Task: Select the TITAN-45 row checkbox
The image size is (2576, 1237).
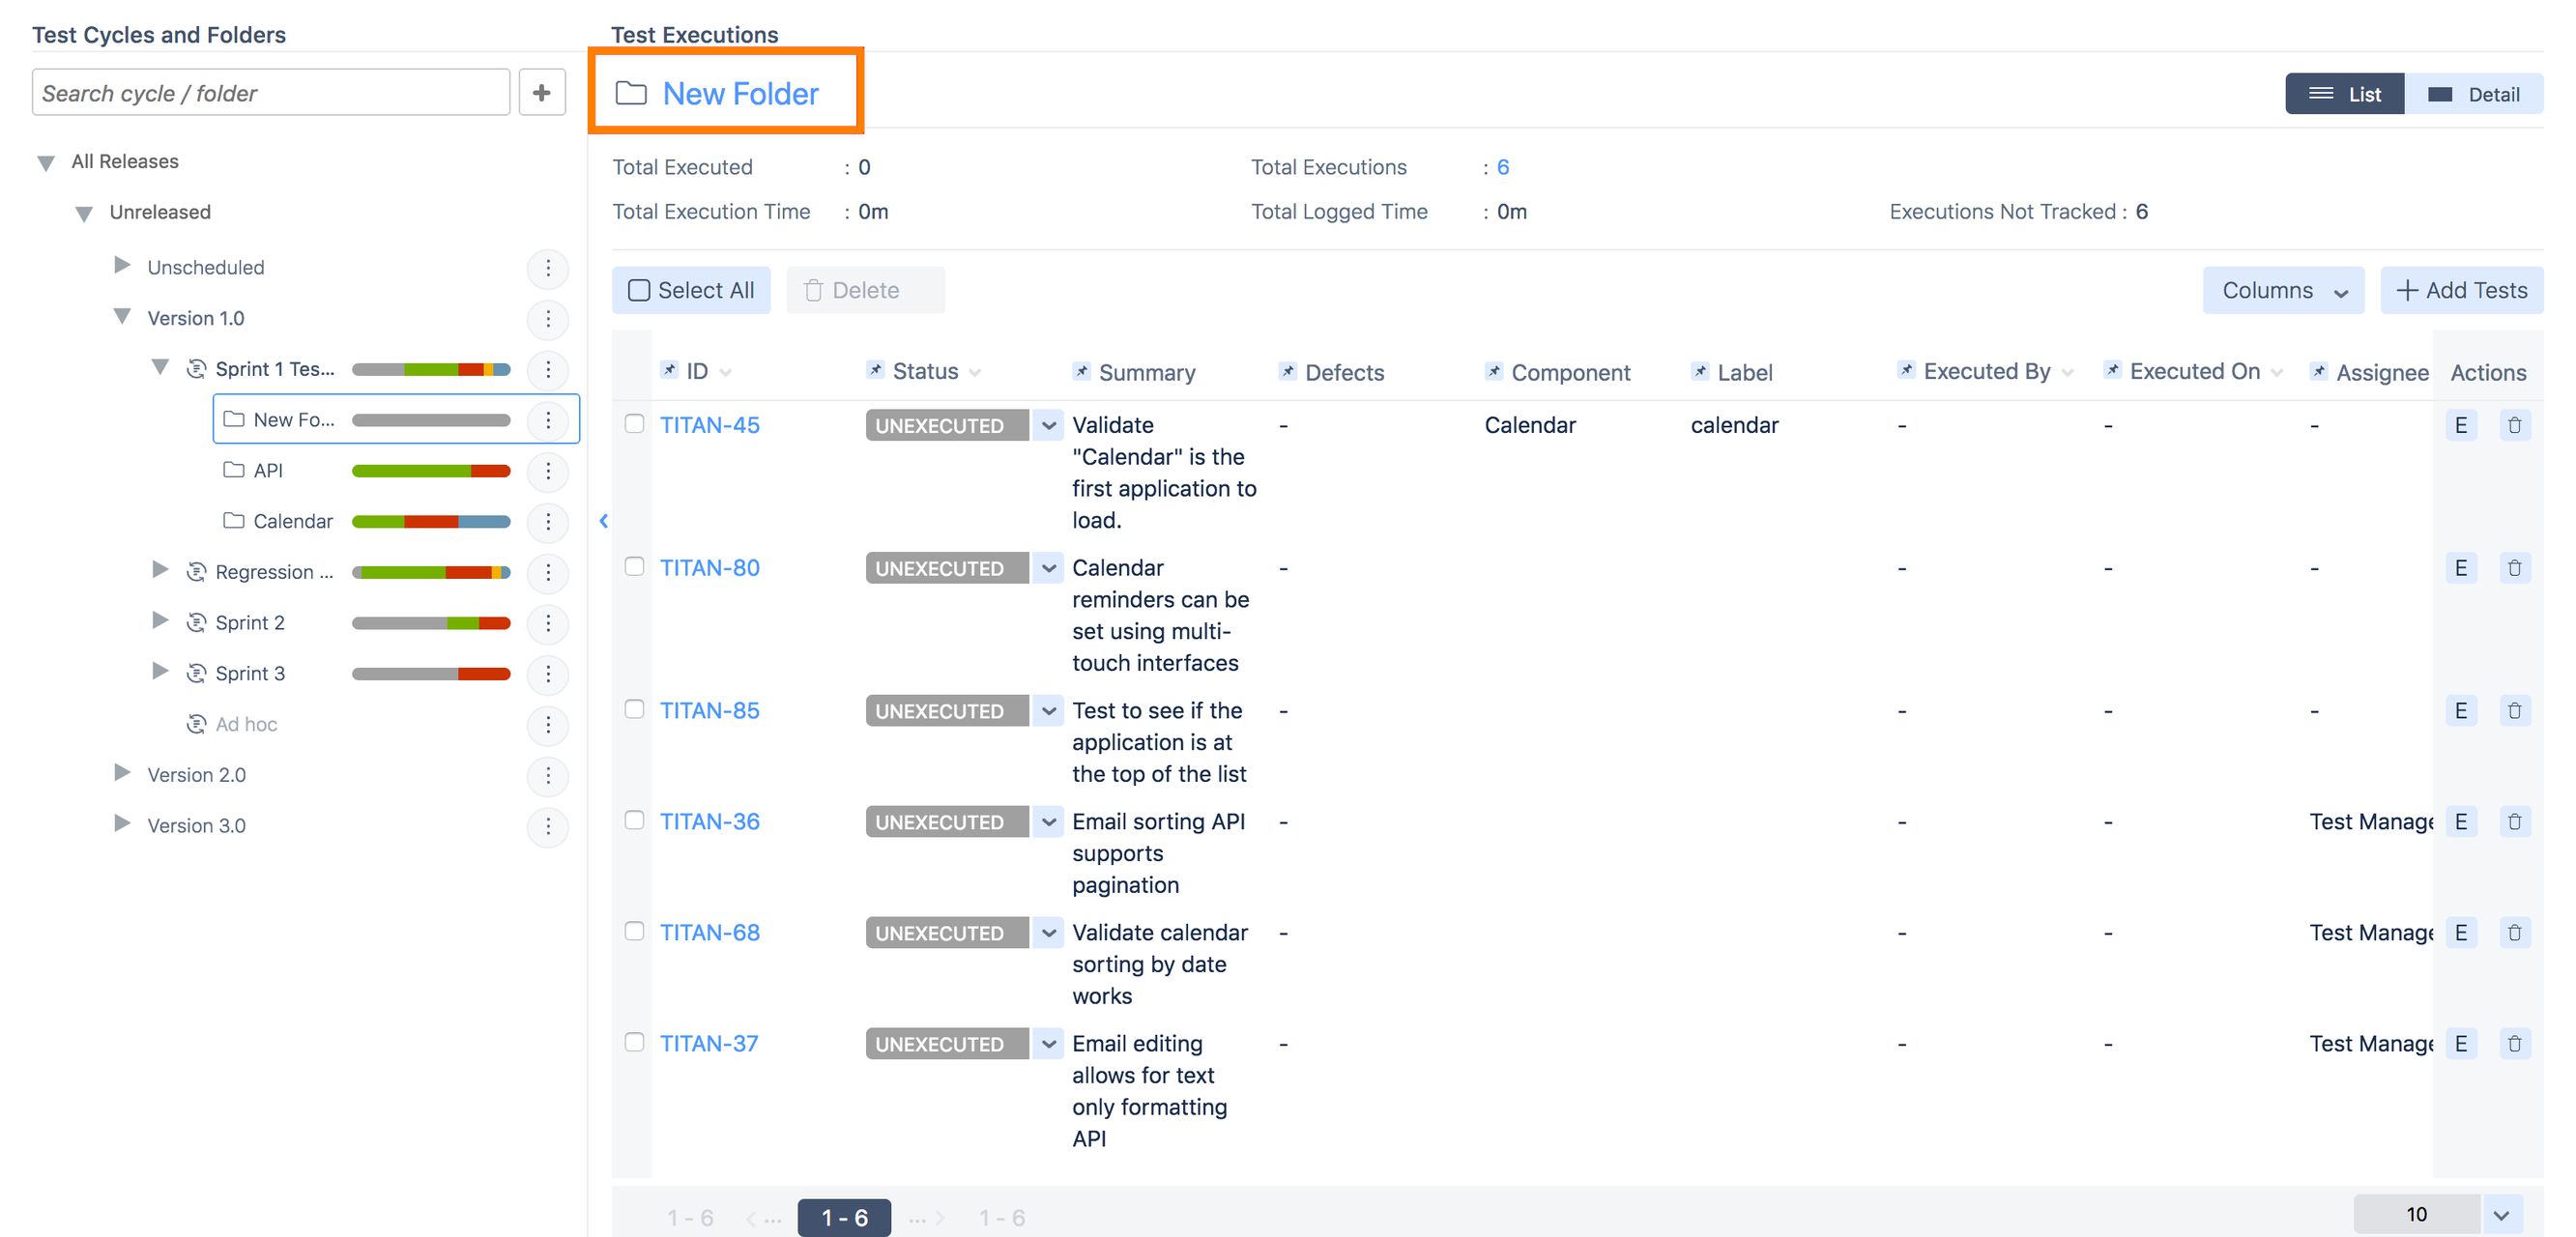Action: (x=636, y=424)
